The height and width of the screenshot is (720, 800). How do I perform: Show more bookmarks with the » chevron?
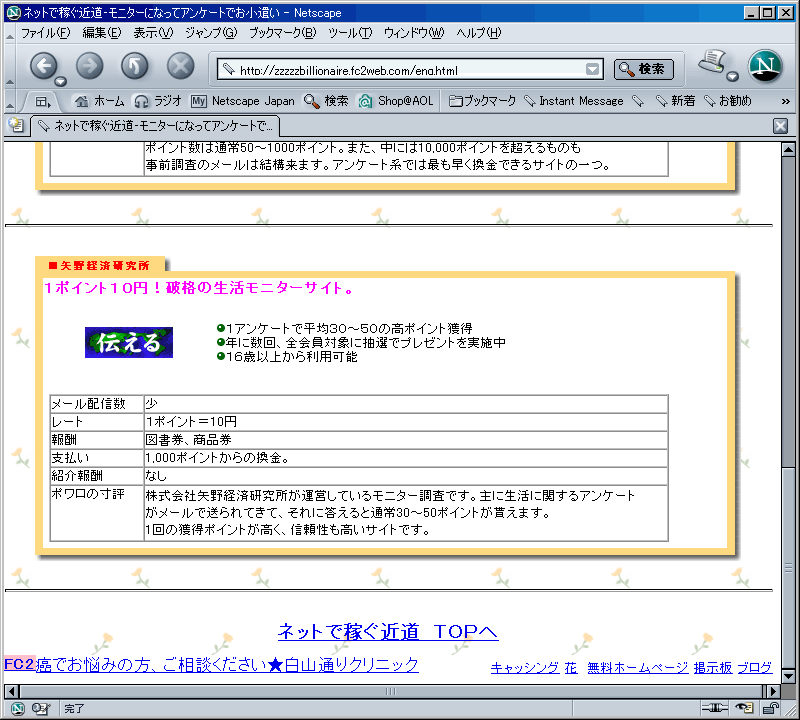(x=785, y=102)
